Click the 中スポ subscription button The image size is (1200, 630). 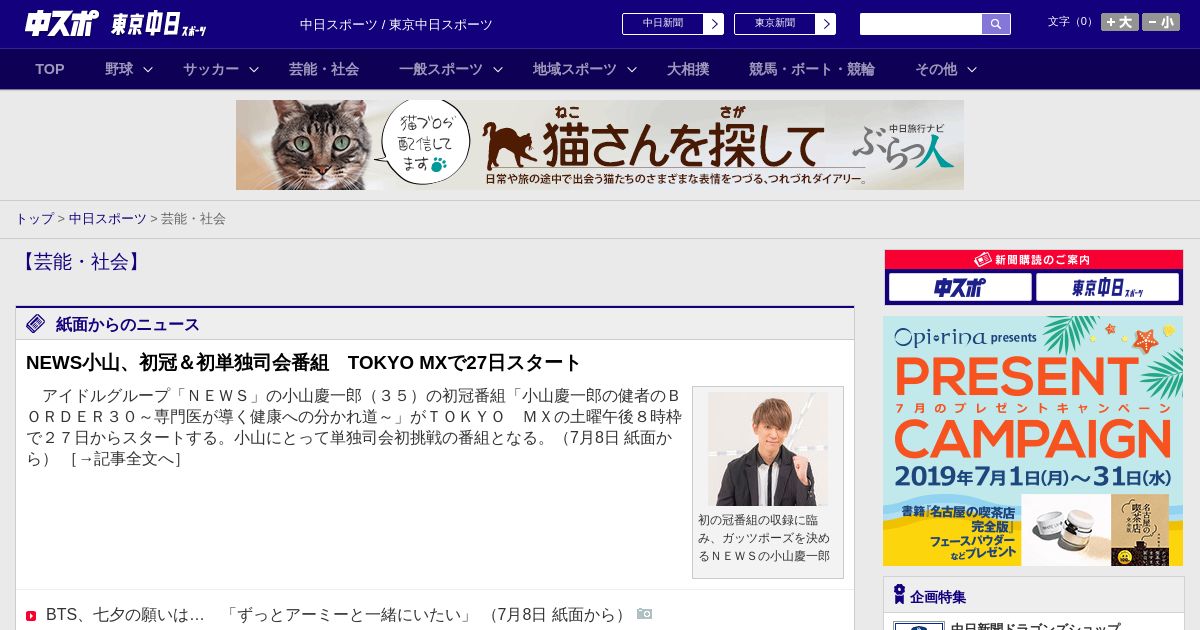coord(960,287)
